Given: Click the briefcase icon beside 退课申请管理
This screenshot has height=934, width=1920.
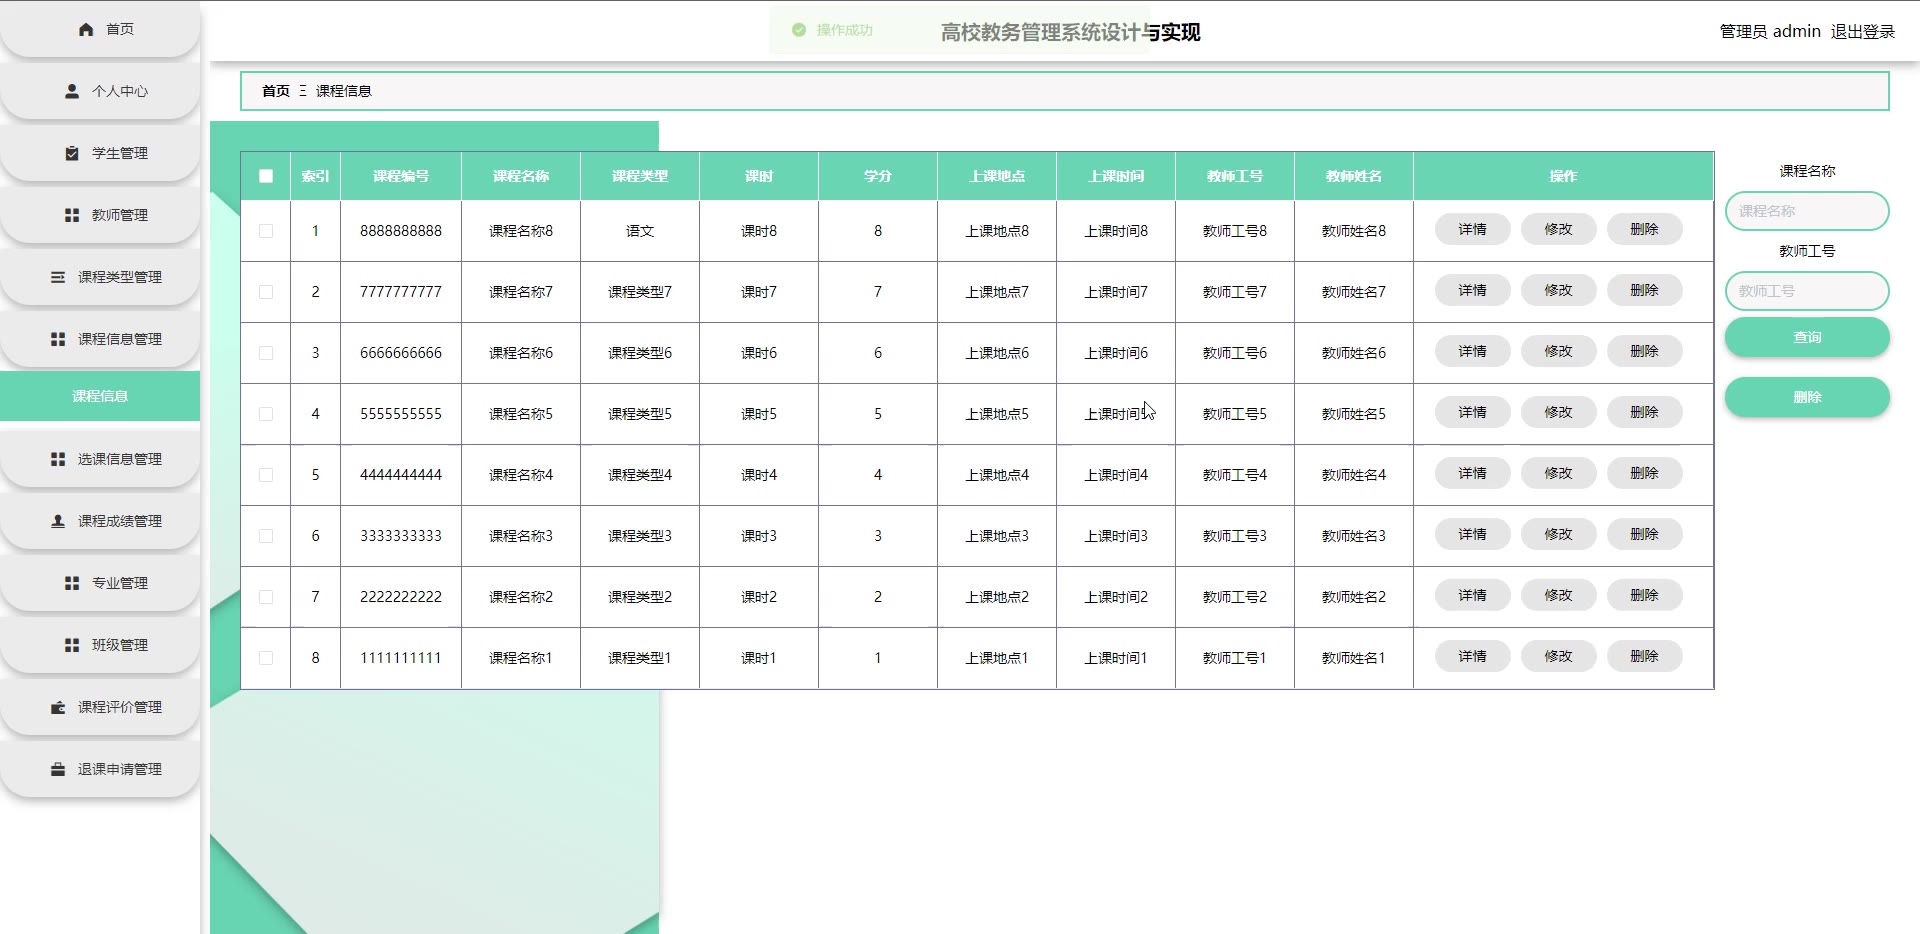Looking at the screenshot, I should tap(58, 769).
